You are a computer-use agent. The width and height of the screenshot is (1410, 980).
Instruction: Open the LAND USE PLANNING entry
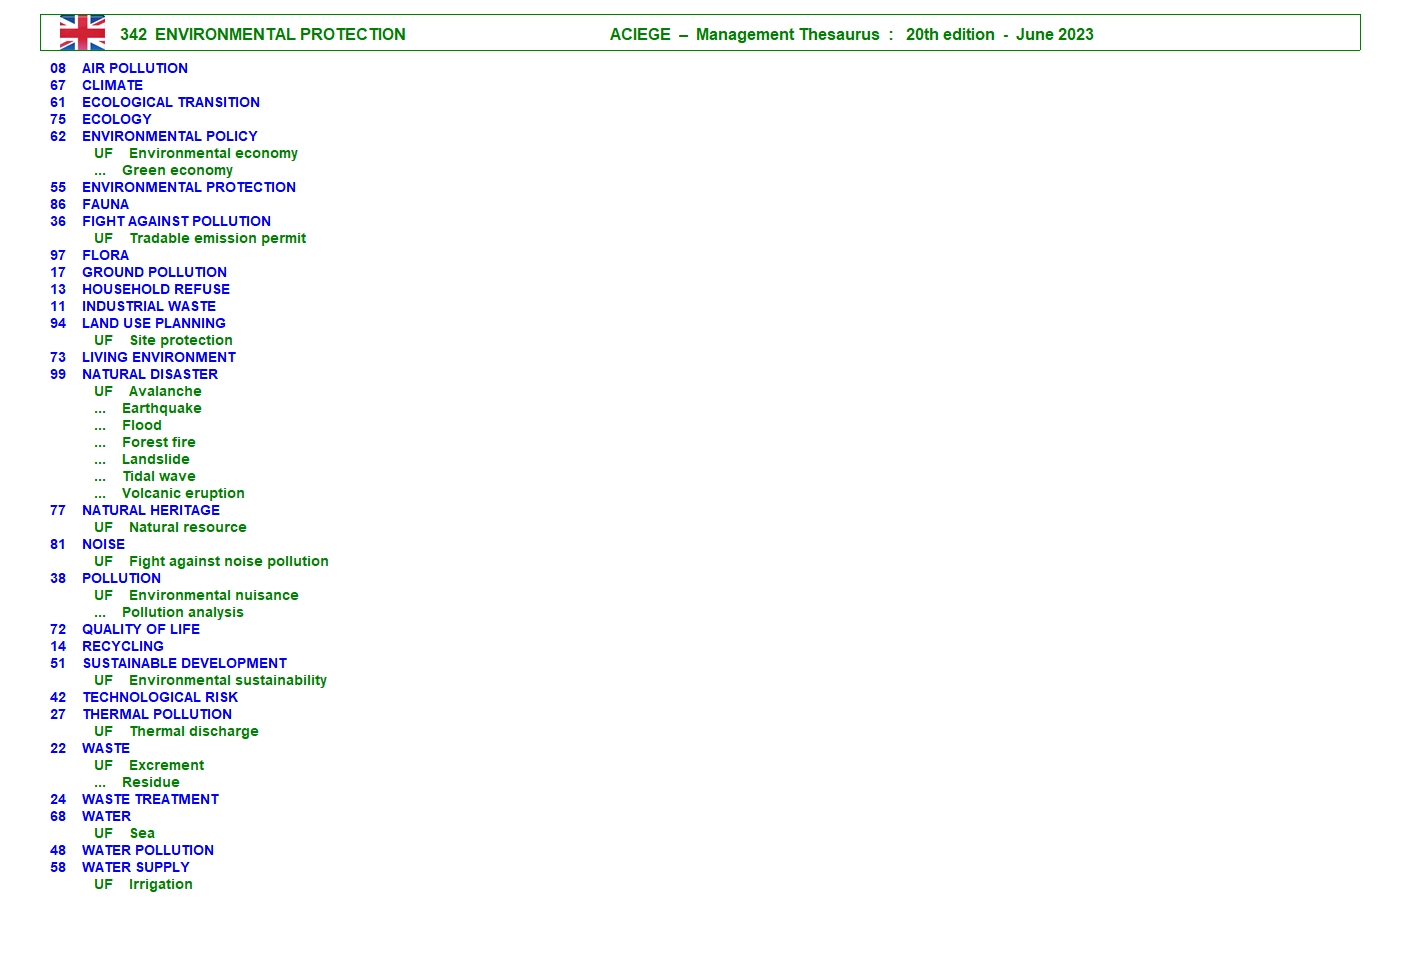coord(153,323)
